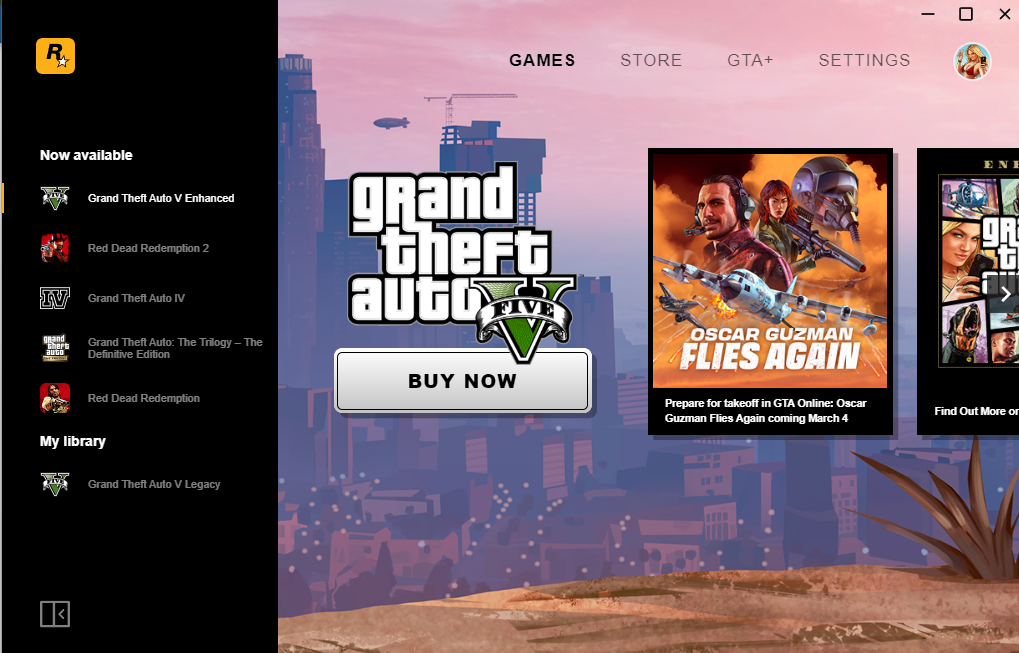Show next news card with arrow
Screen dimensions: 1019x653
coord(1005,294)
